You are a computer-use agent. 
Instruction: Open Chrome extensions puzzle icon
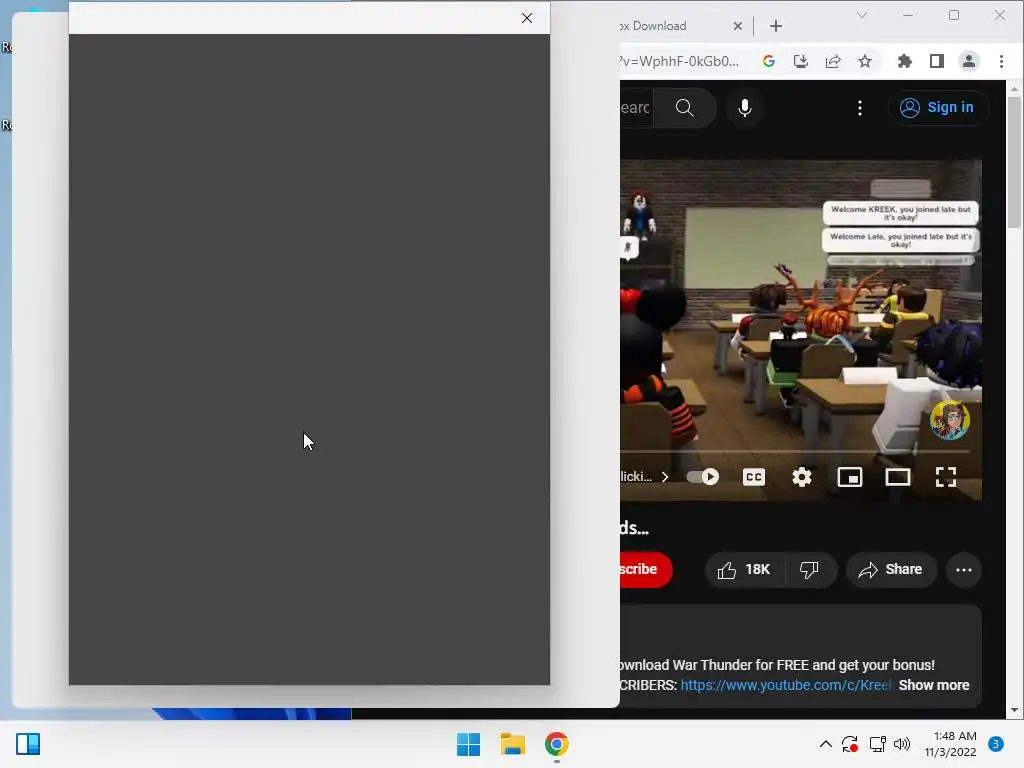pos(904,61)
